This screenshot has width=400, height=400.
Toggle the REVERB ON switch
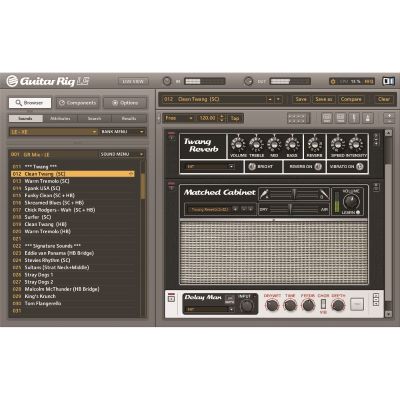[x=318, y=166]
